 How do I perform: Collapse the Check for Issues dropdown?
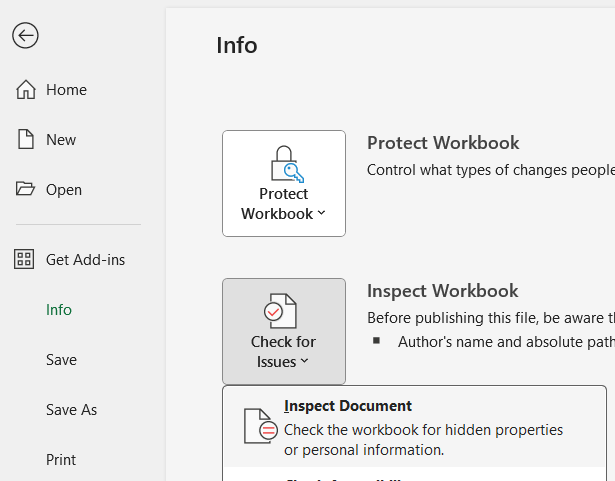coord(284,331)
